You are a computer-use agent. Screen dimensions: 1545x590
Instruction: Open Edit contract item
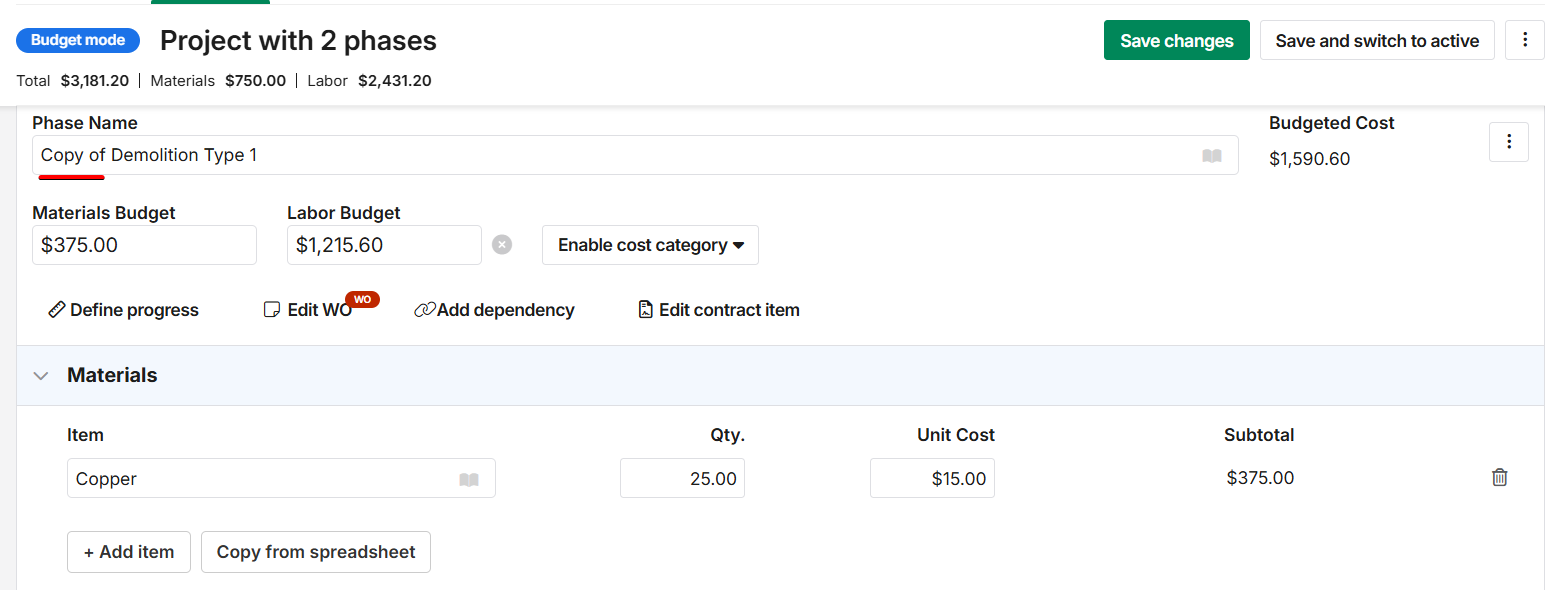pos(718,310)
